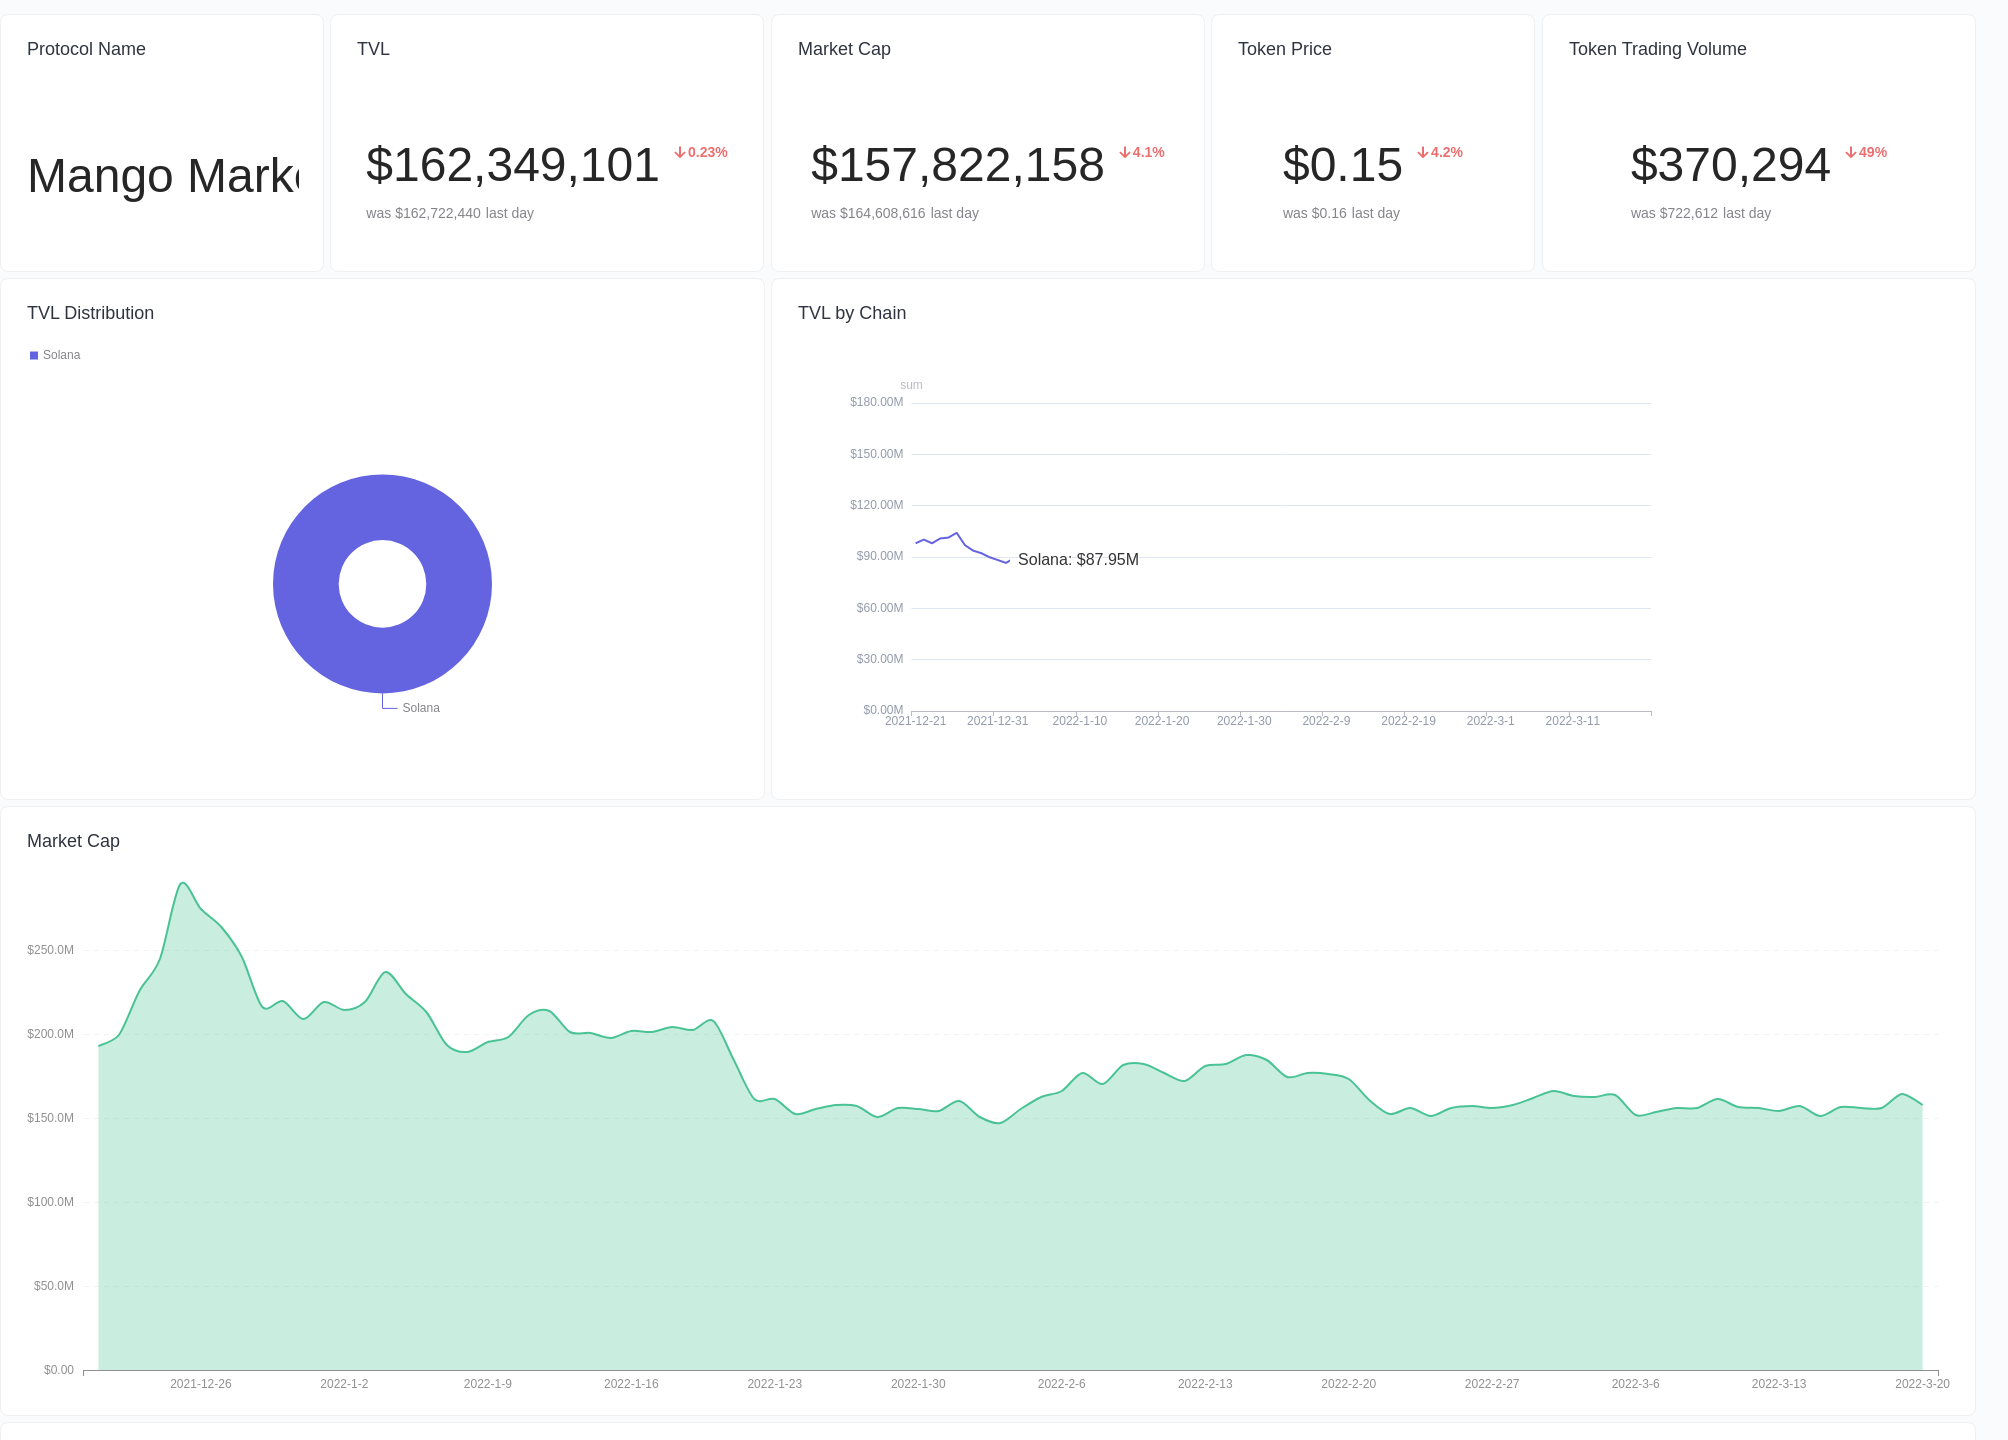Click the Market Cap 4.1% decrease indicator

(1142, 152)
